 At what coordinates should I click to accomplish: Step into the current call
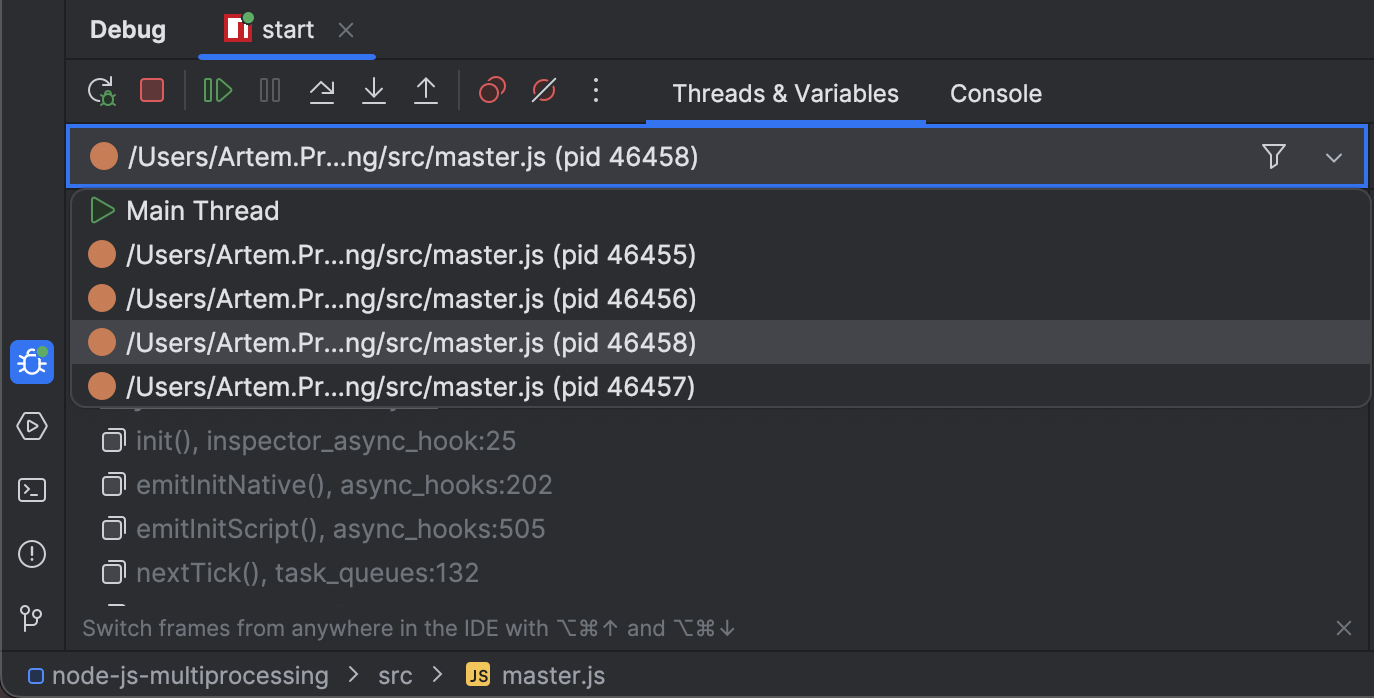pos(373,90)
